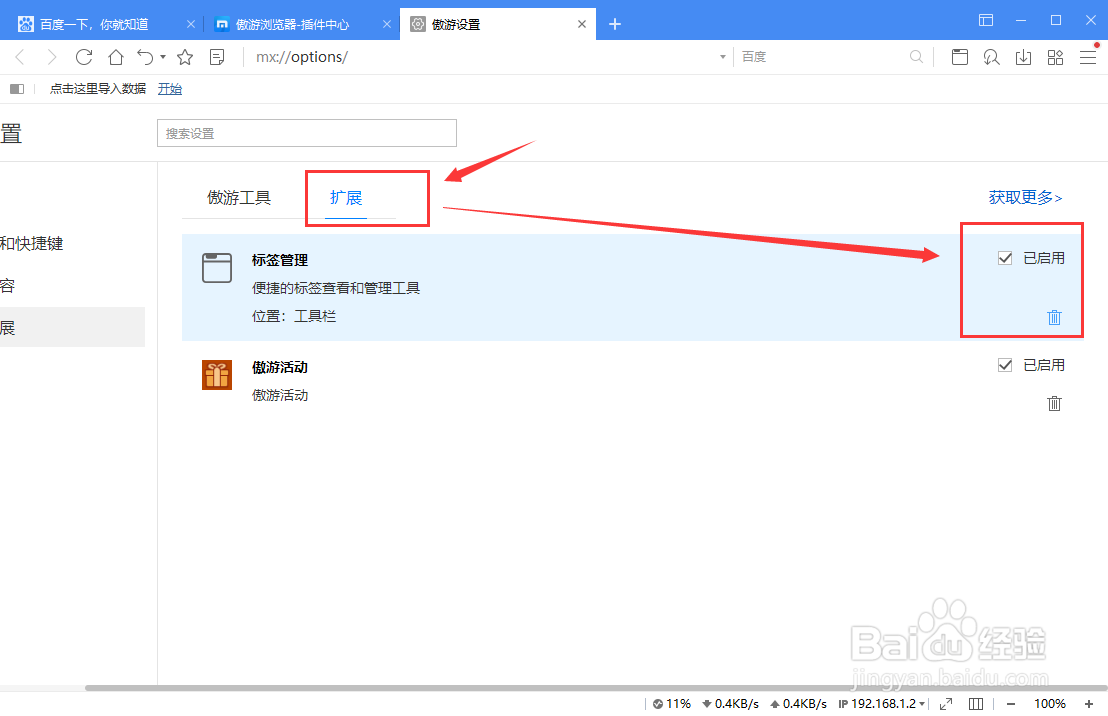Zoom out with the minus button
1108x716 pixels.
pyautogui.click(x=1011, y=704)
